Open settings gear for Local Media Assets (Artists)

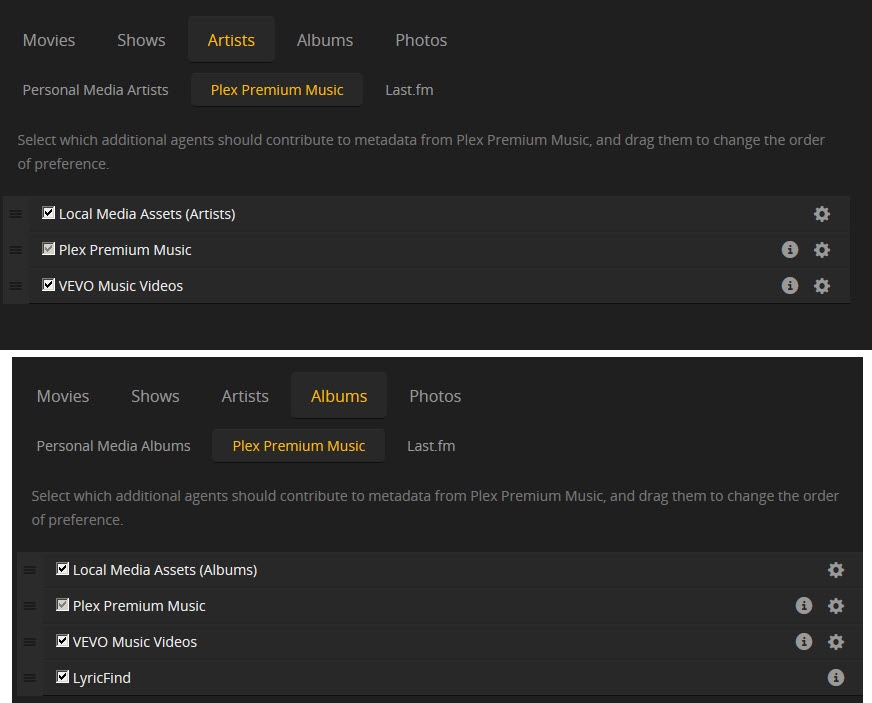click(822, 214)
